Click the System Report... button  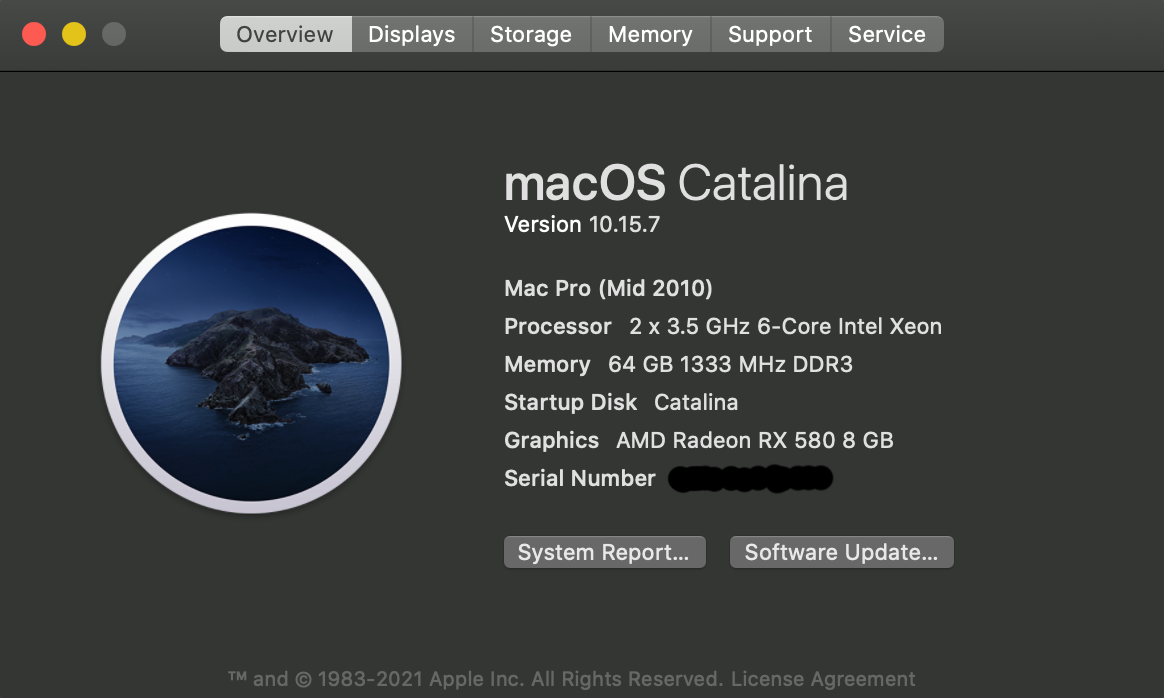pyautogui.click(x=604, y=552)
